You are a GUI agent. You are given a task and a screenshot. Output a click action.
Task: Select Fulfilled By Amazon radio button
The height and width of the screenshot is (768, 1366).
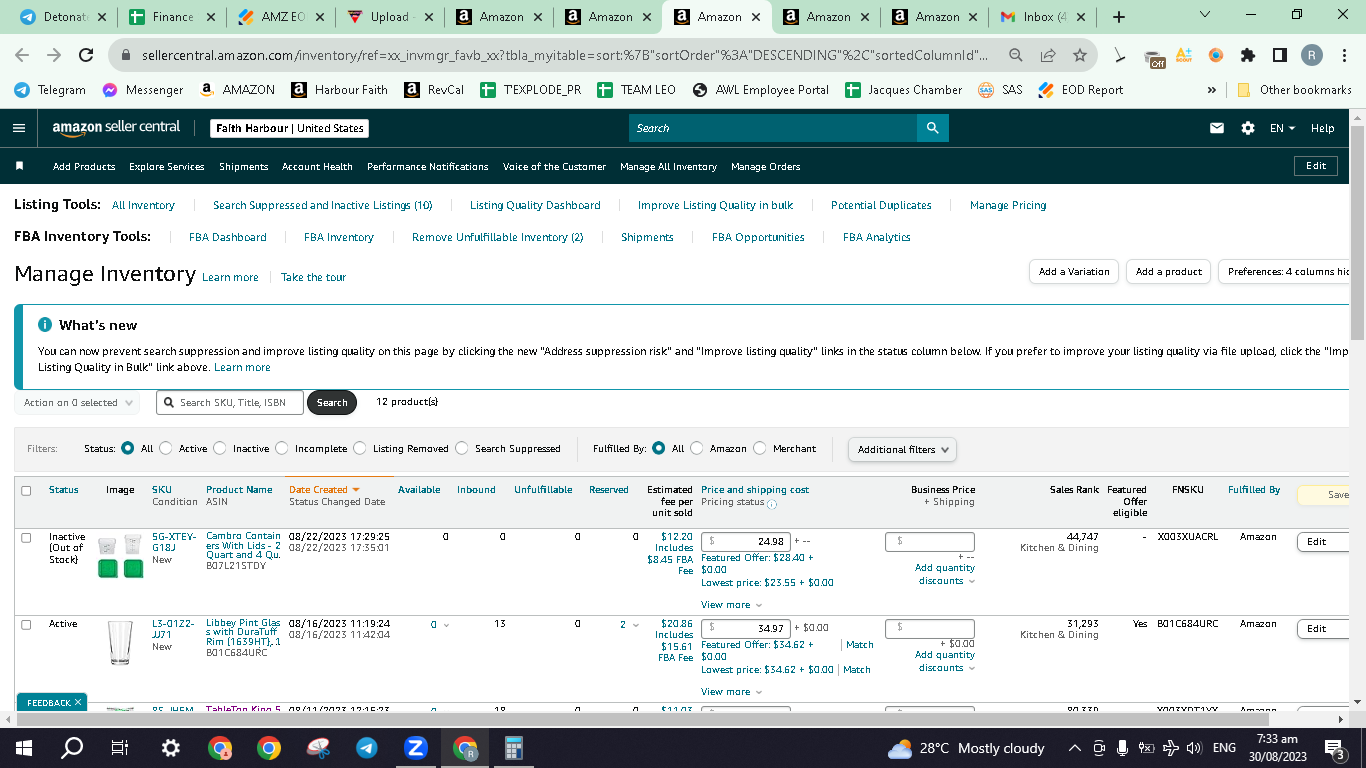(x=697, y=448)
